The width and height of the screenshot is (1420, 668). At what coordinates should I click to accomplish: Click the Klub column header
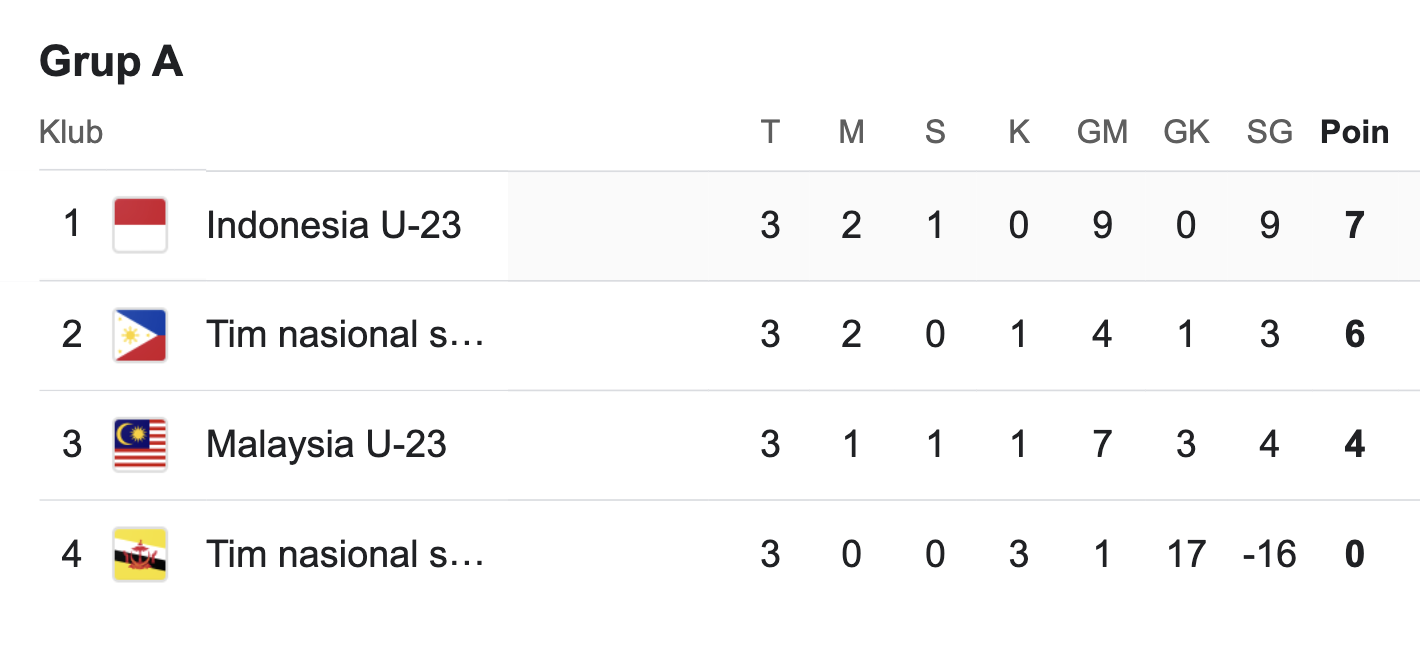click(x=71, y=132)
